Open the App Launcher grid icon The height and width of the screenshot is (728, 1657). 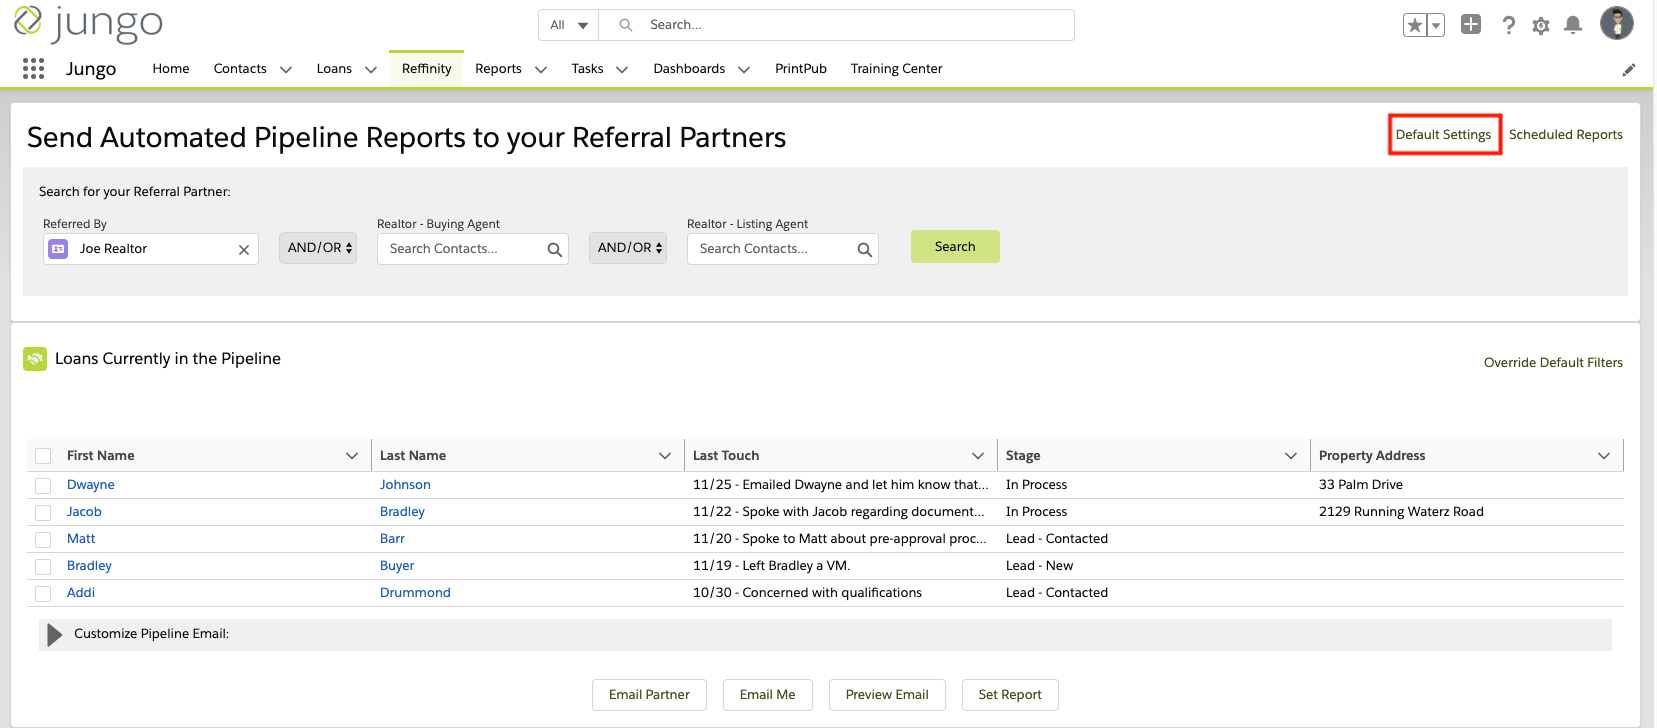(x=33, y=68)
